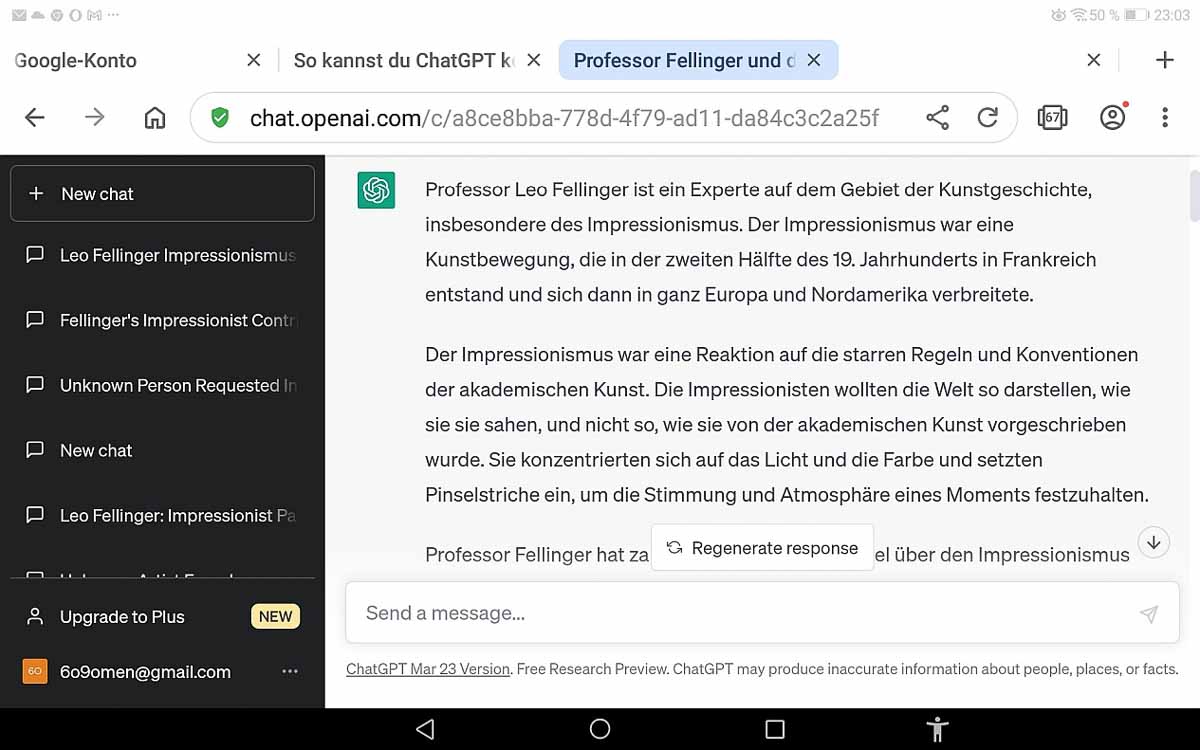Open account options three-dot menu
The height and width of the screenshot is (750, 1200).
(x=290, y=672)
